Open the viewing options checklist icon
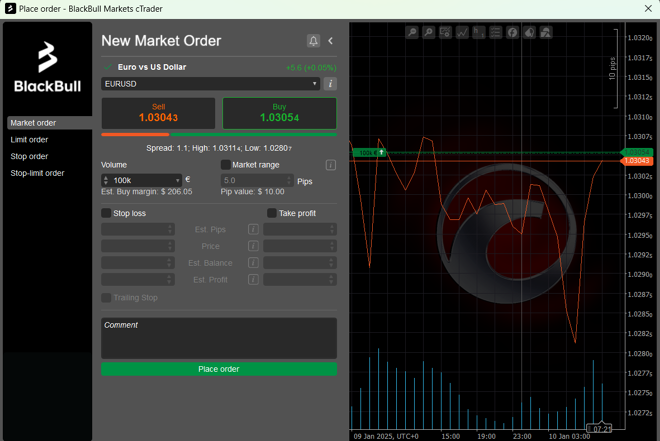This screenshot has height=441, width=660. pyautogui.click(x=495, y=32)
